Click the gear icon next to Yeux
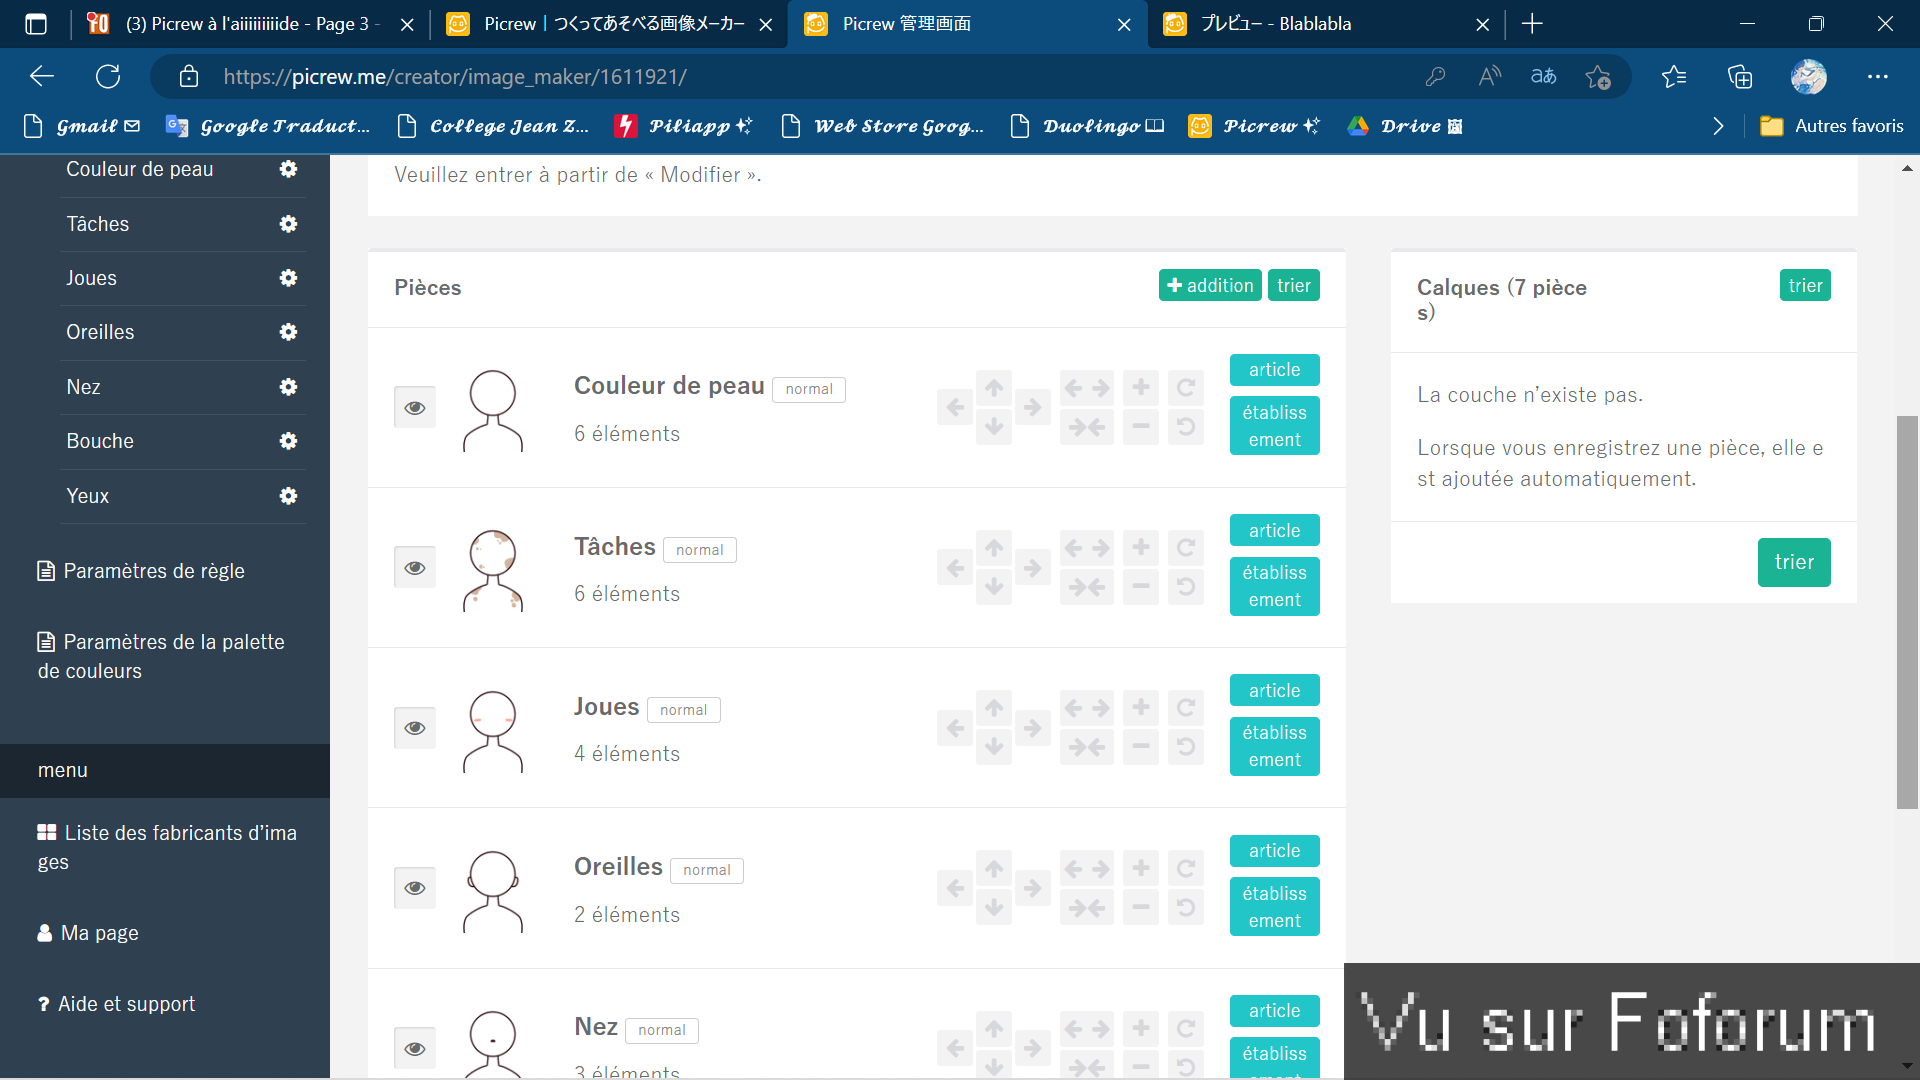Screen dimensions: 1920x1080 click(288, 496)
